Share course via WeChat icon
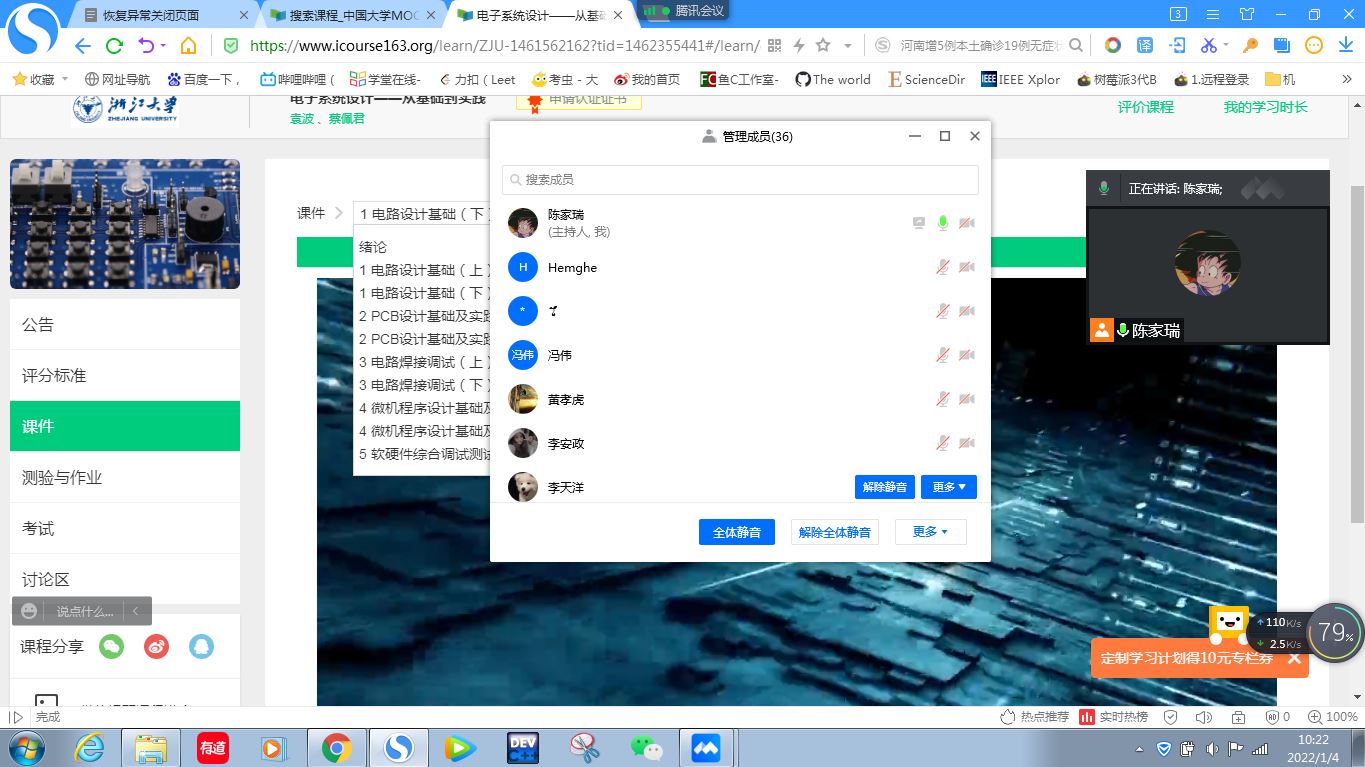 111,647
